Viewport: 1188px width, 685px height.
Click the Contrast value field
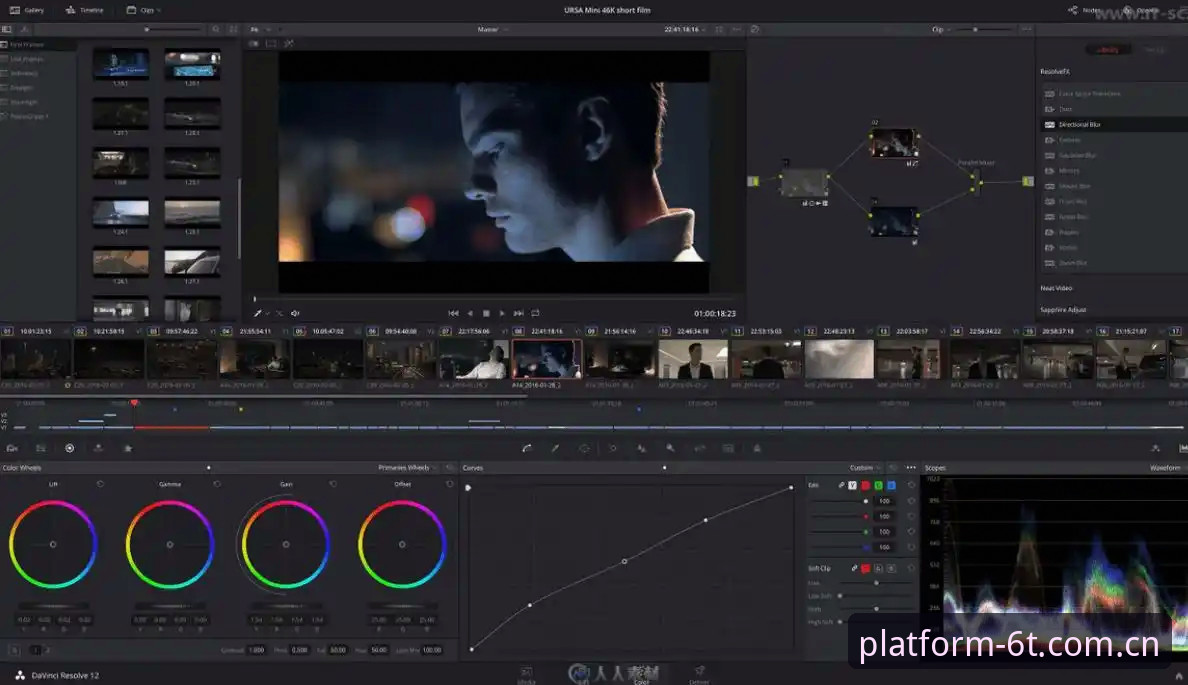pyautogui.click(x=257, y=650)
